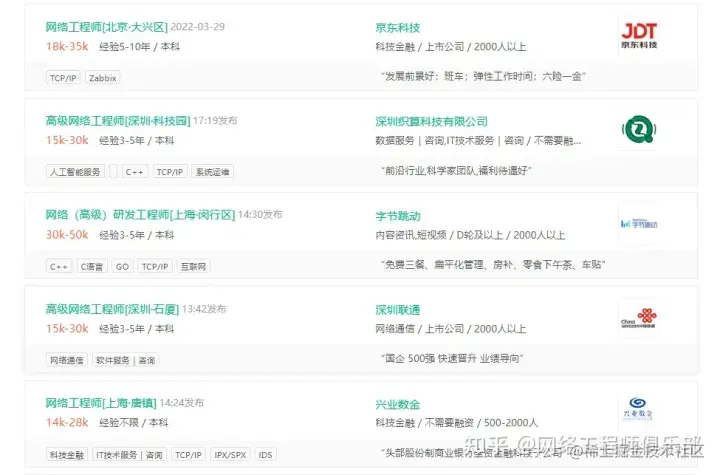Select the 网络通信 tag in 深圳联通 listing
Screen dimensions: 720x475
[67, 360]
